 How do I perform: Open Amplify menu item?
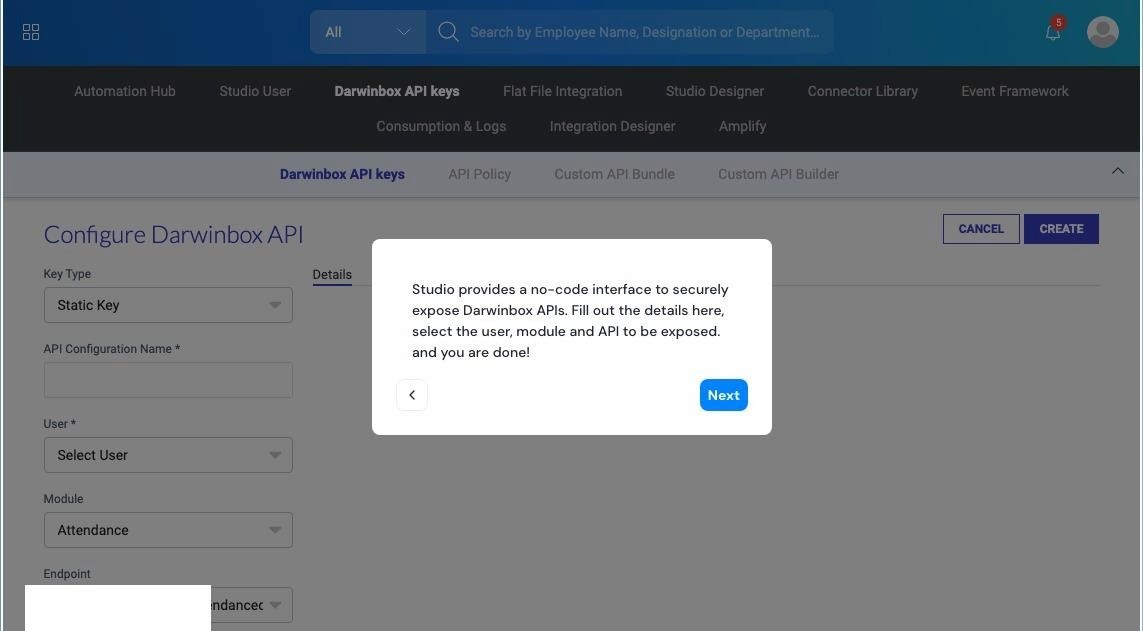point(742,126)
